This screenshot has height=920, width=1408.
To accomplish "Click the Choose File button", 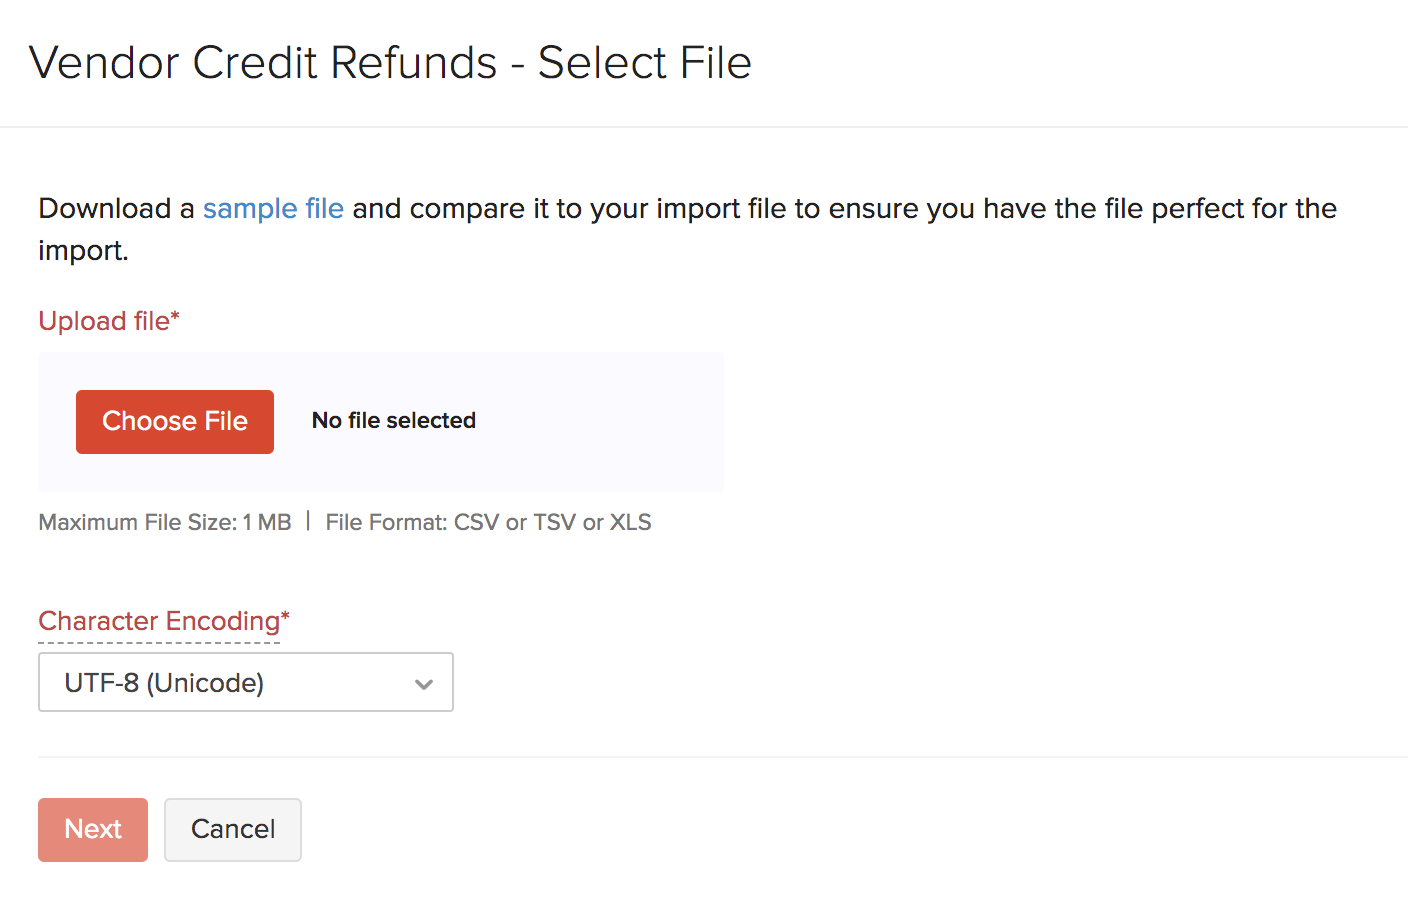I will 174,421.
